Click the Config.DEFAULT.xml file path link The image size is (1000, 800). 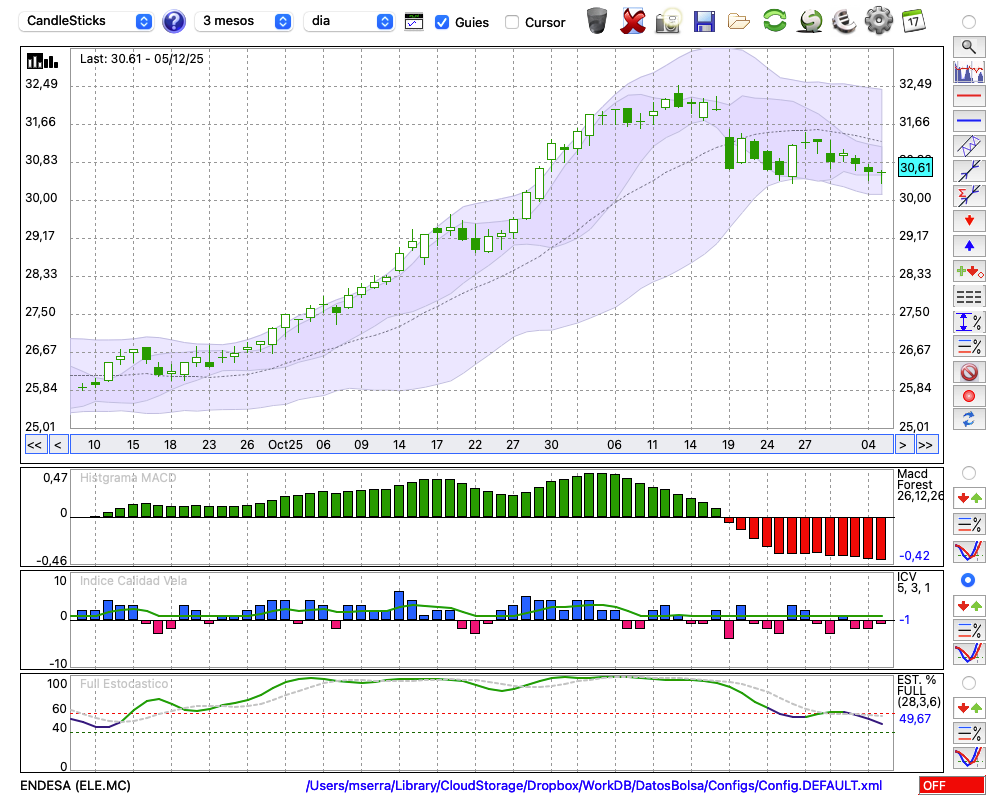pyautogui.click(x=594, y=786)
